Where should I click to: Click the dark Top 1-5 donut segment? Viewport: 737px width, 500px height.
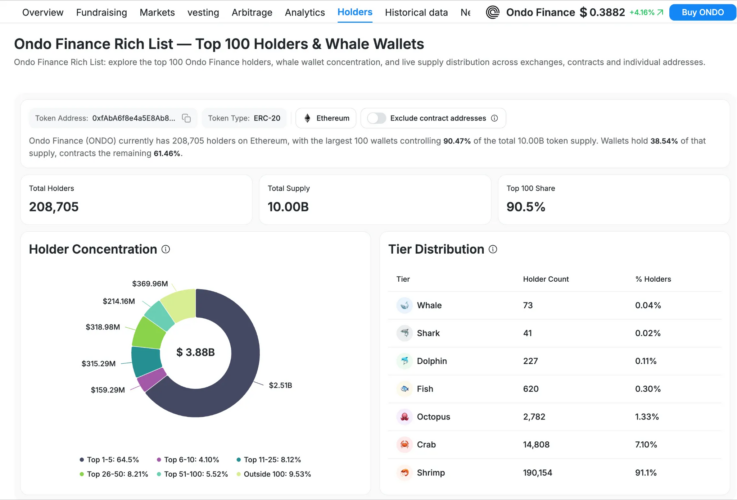point(243,357)
